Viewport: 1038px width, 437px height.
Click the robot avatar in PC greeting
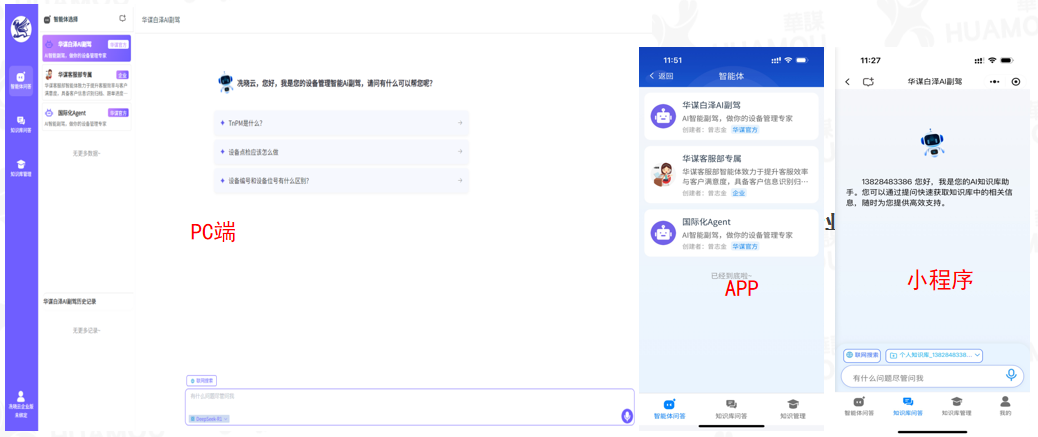point(225,83)
